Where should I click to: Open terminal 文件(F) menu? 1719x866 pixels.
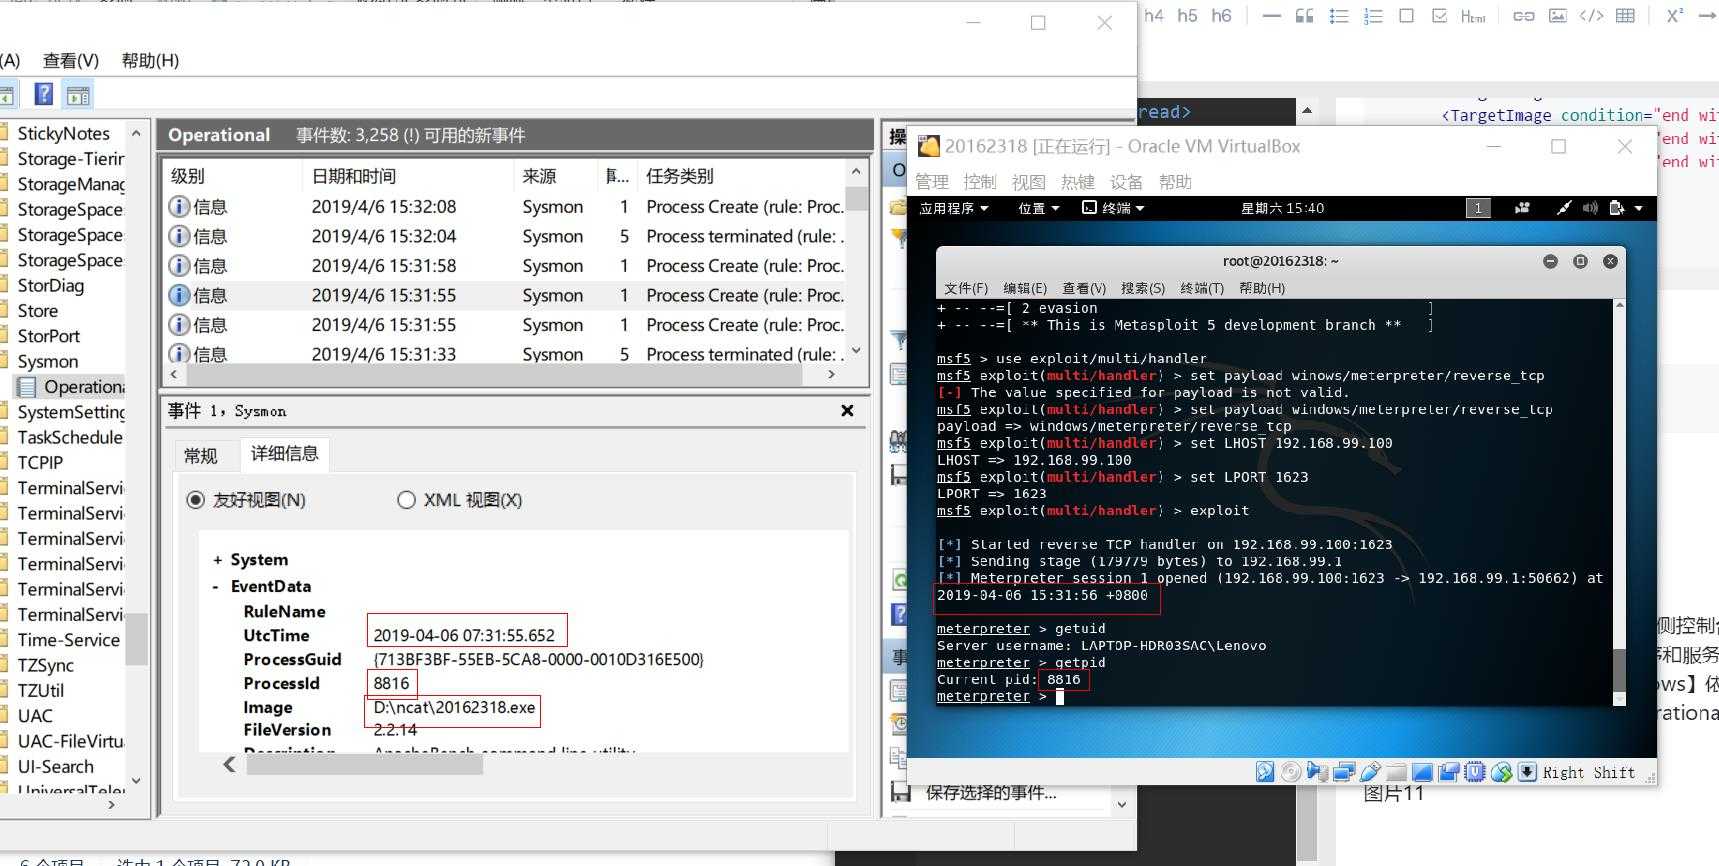click(x=966, y=288)
